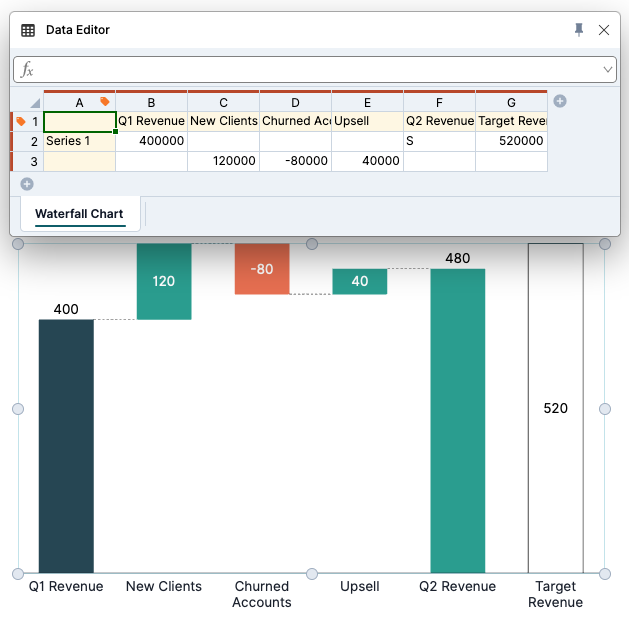This screenshot has height=624, width=629.
Task: Expand the formula bar dropdown chevron
Action: coord(607,69)
